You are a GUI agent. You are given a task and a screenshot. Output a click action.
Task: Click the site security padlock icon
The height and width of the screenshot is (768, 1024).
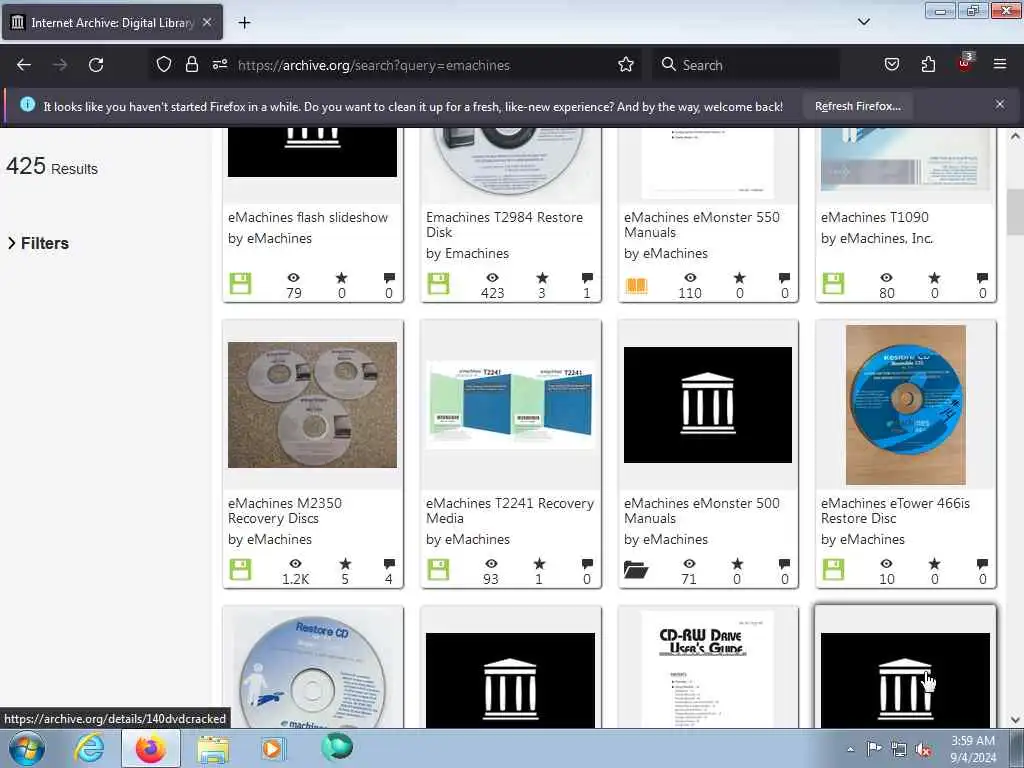[x=191, y=65]
